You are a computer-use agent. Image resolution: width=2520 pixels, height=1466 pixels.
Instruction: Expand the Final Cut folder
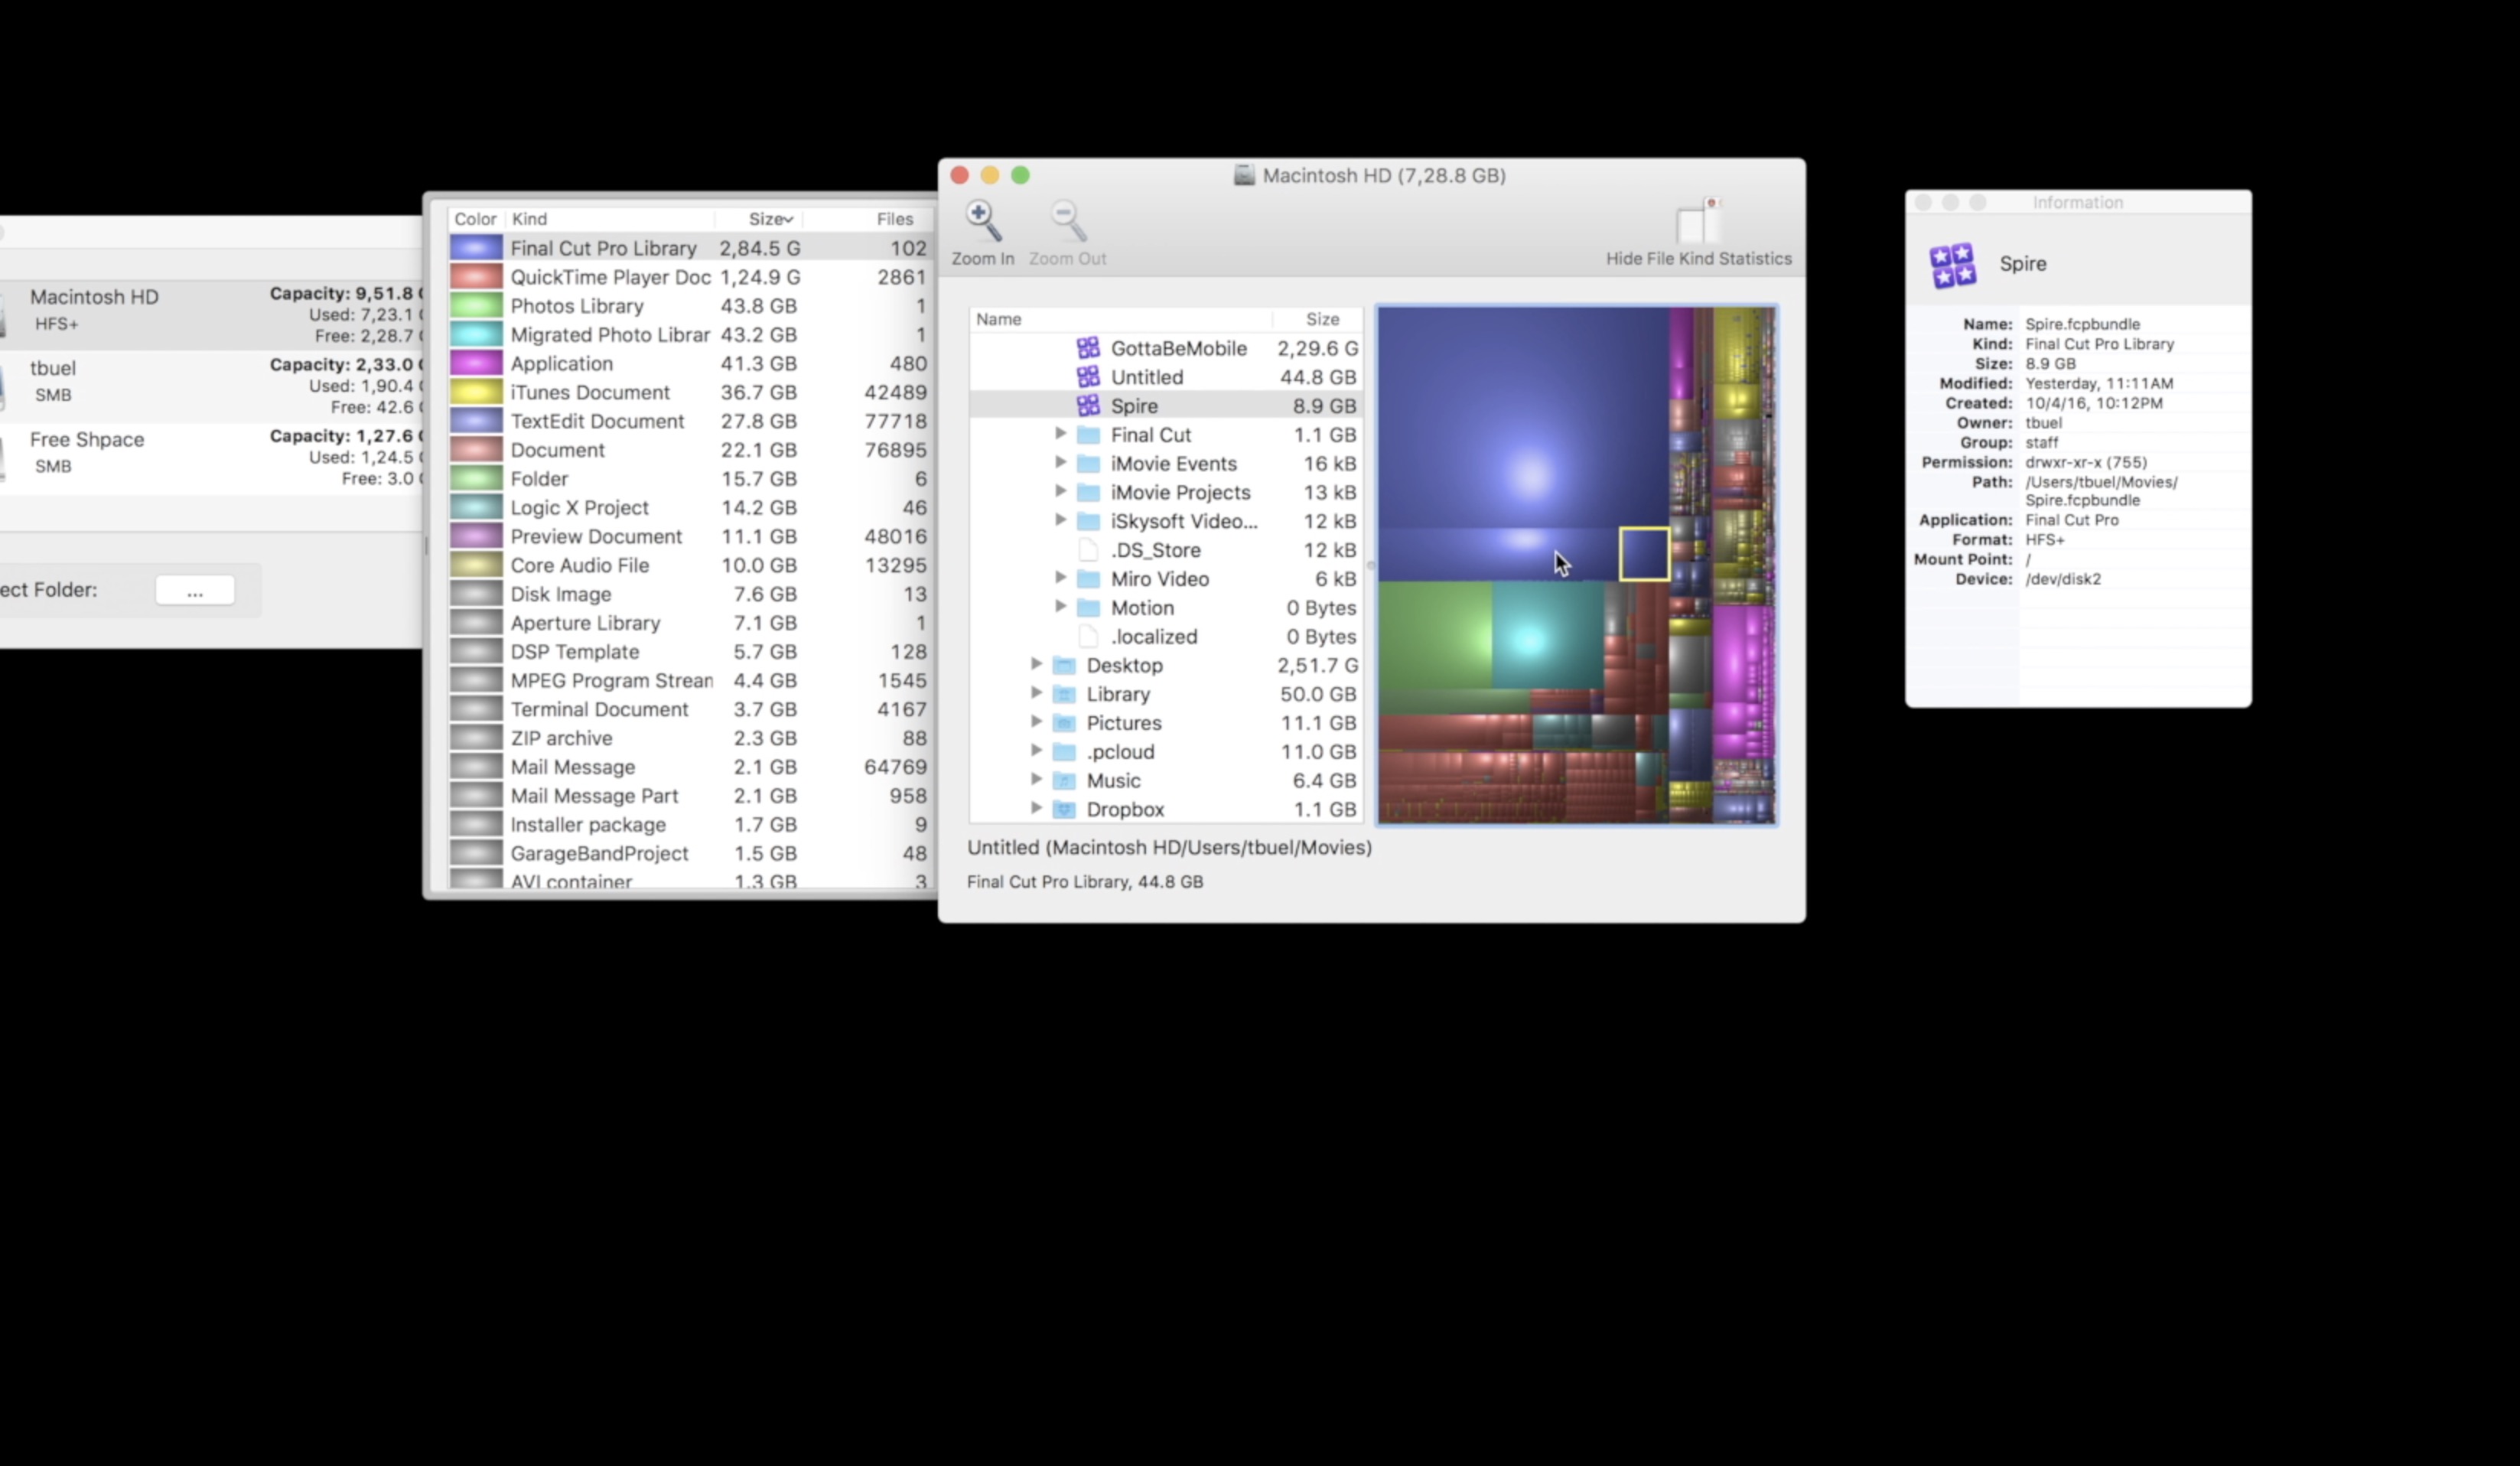(1060, 434)
